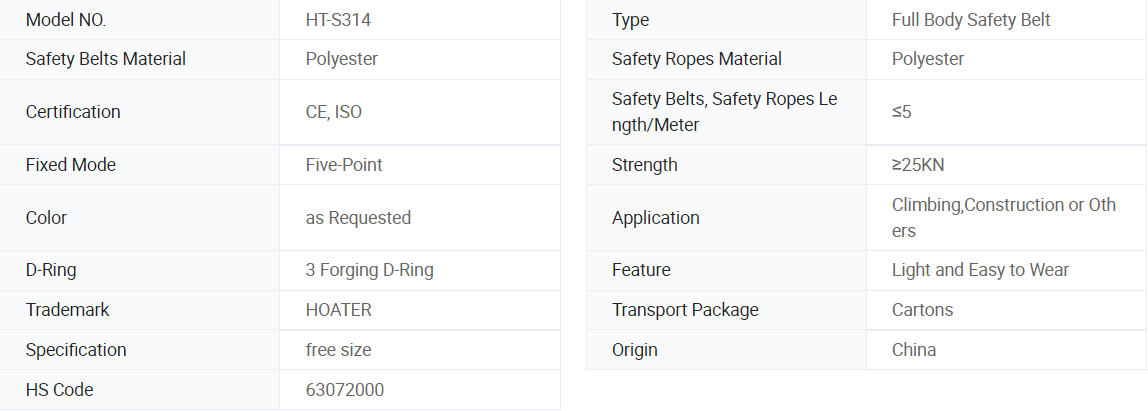
Task: Click the CE, ISO certification value
Action: tap(334, 112)
